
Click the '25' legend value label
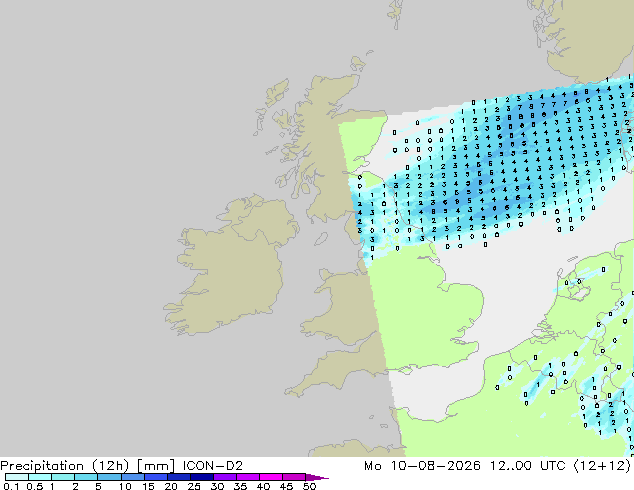coord(194,486)
